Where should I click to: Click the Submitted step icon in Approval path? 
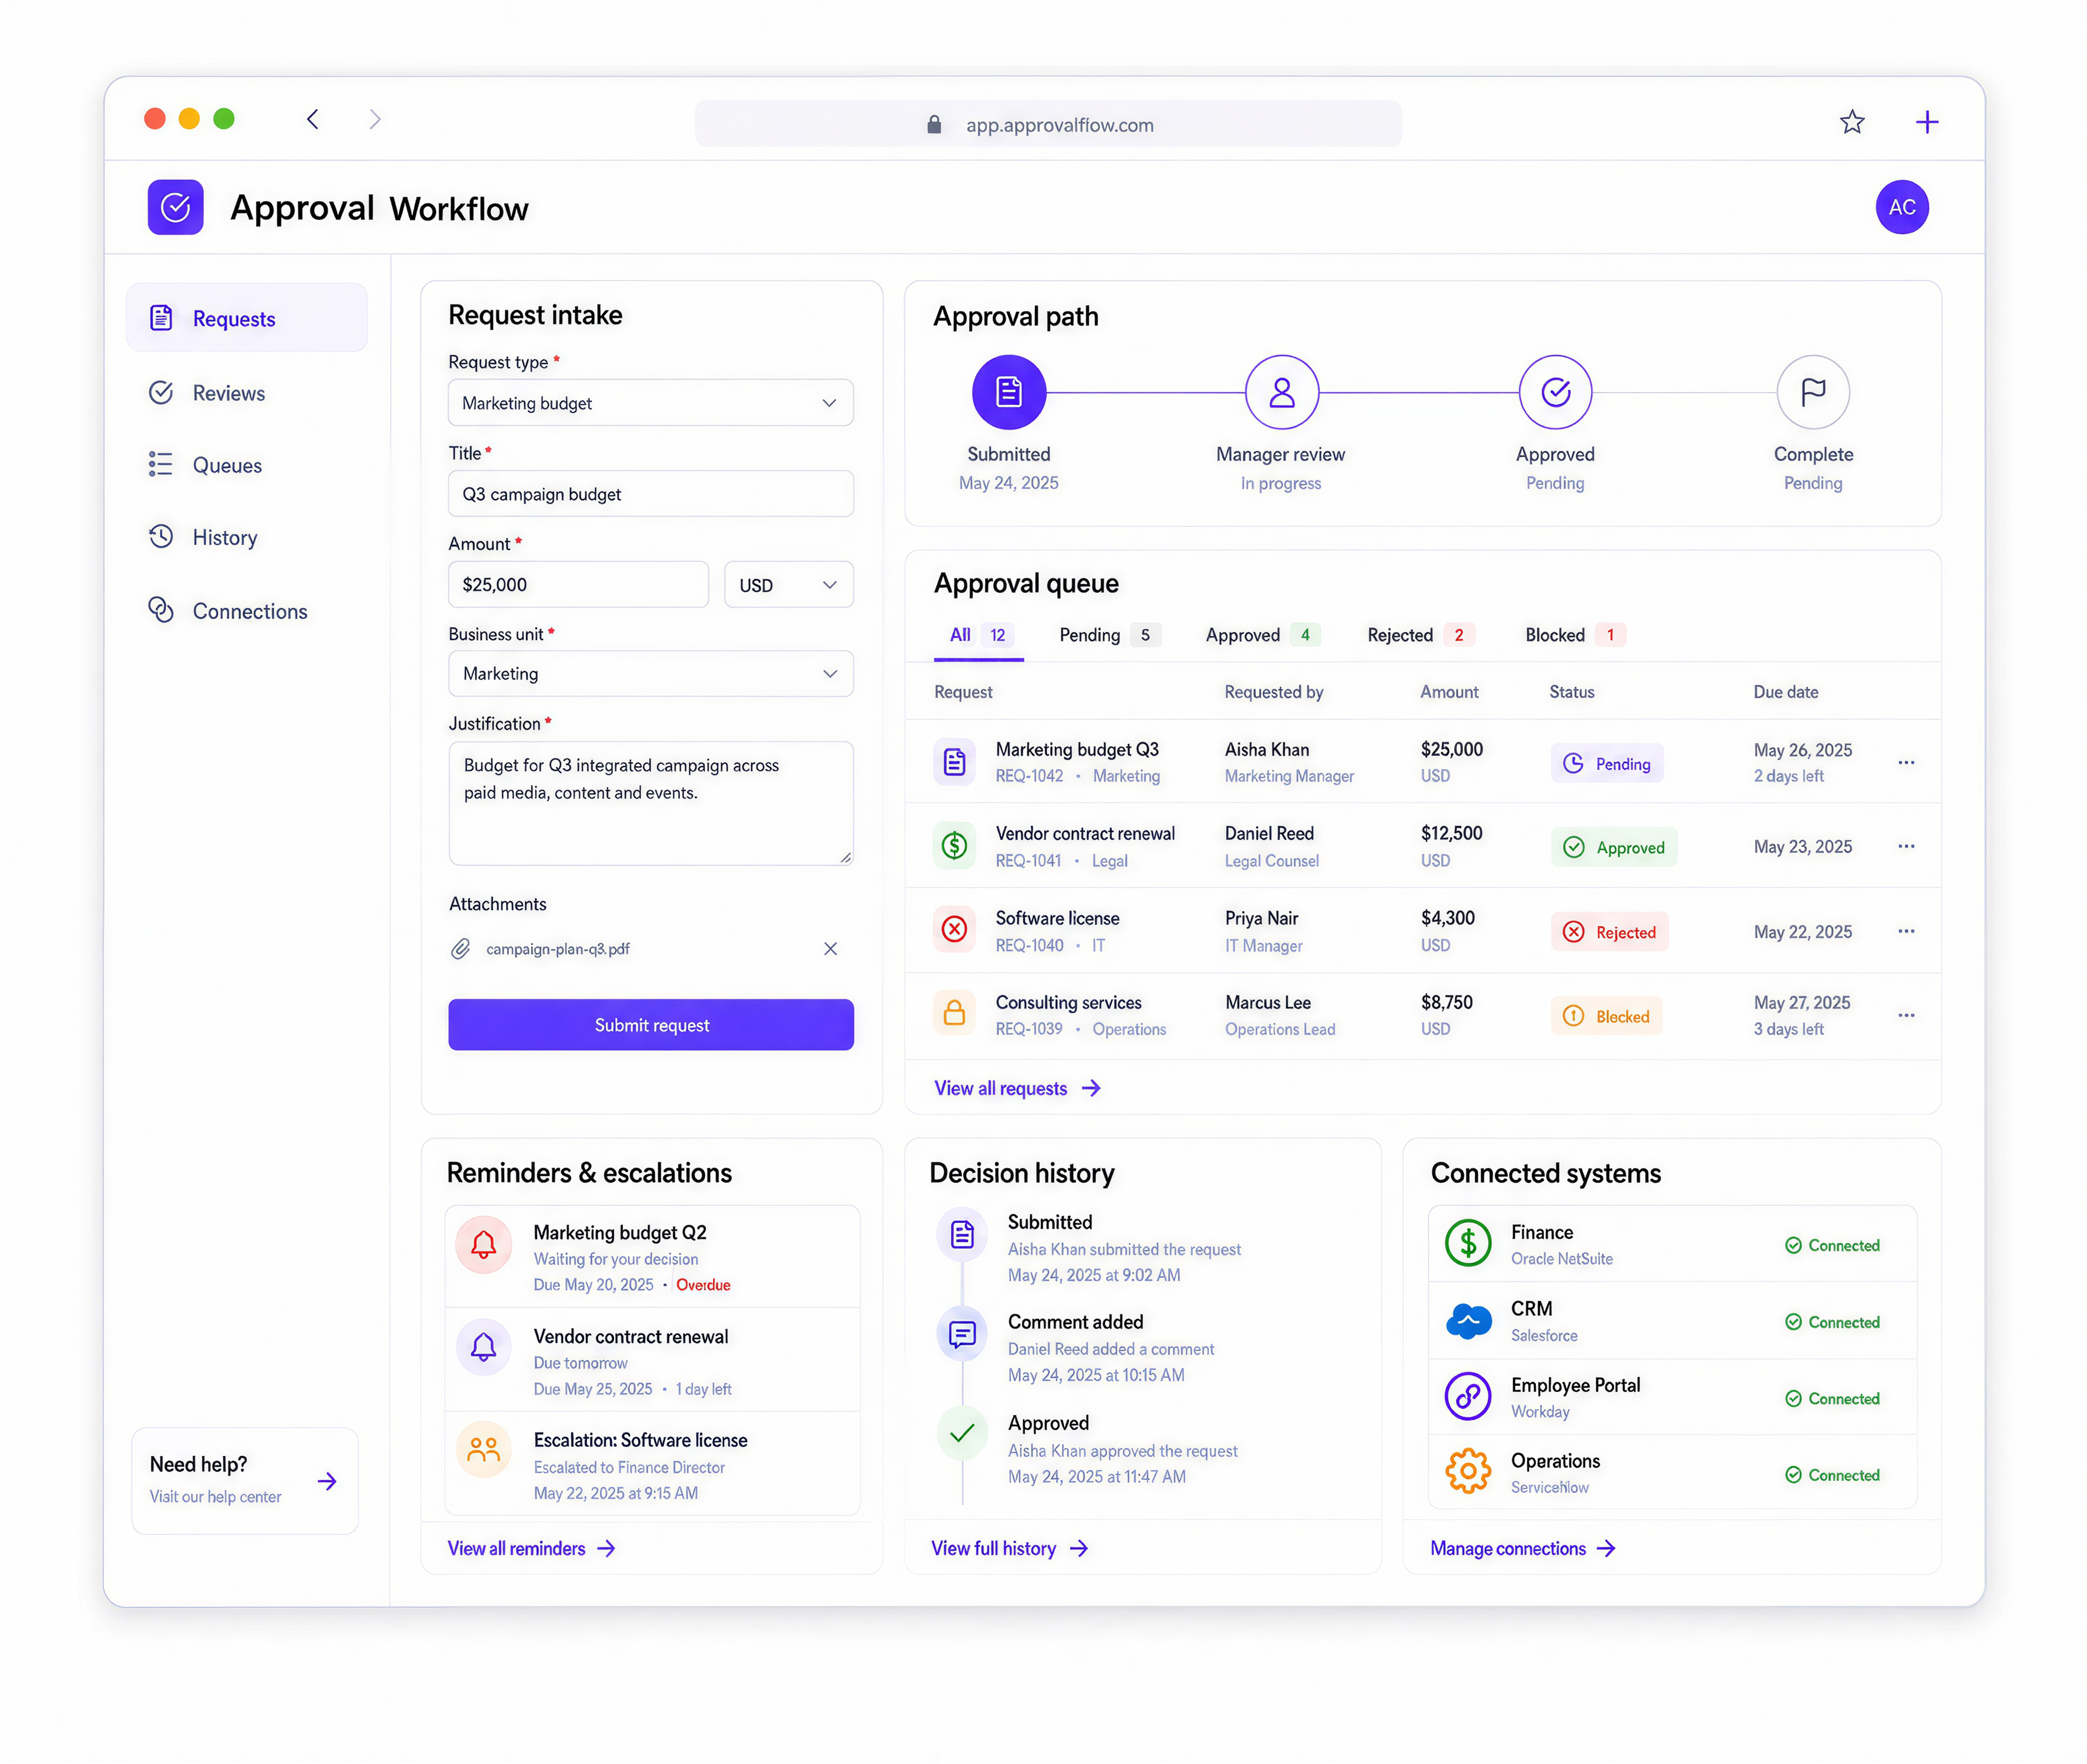(x=1009, y=392)
